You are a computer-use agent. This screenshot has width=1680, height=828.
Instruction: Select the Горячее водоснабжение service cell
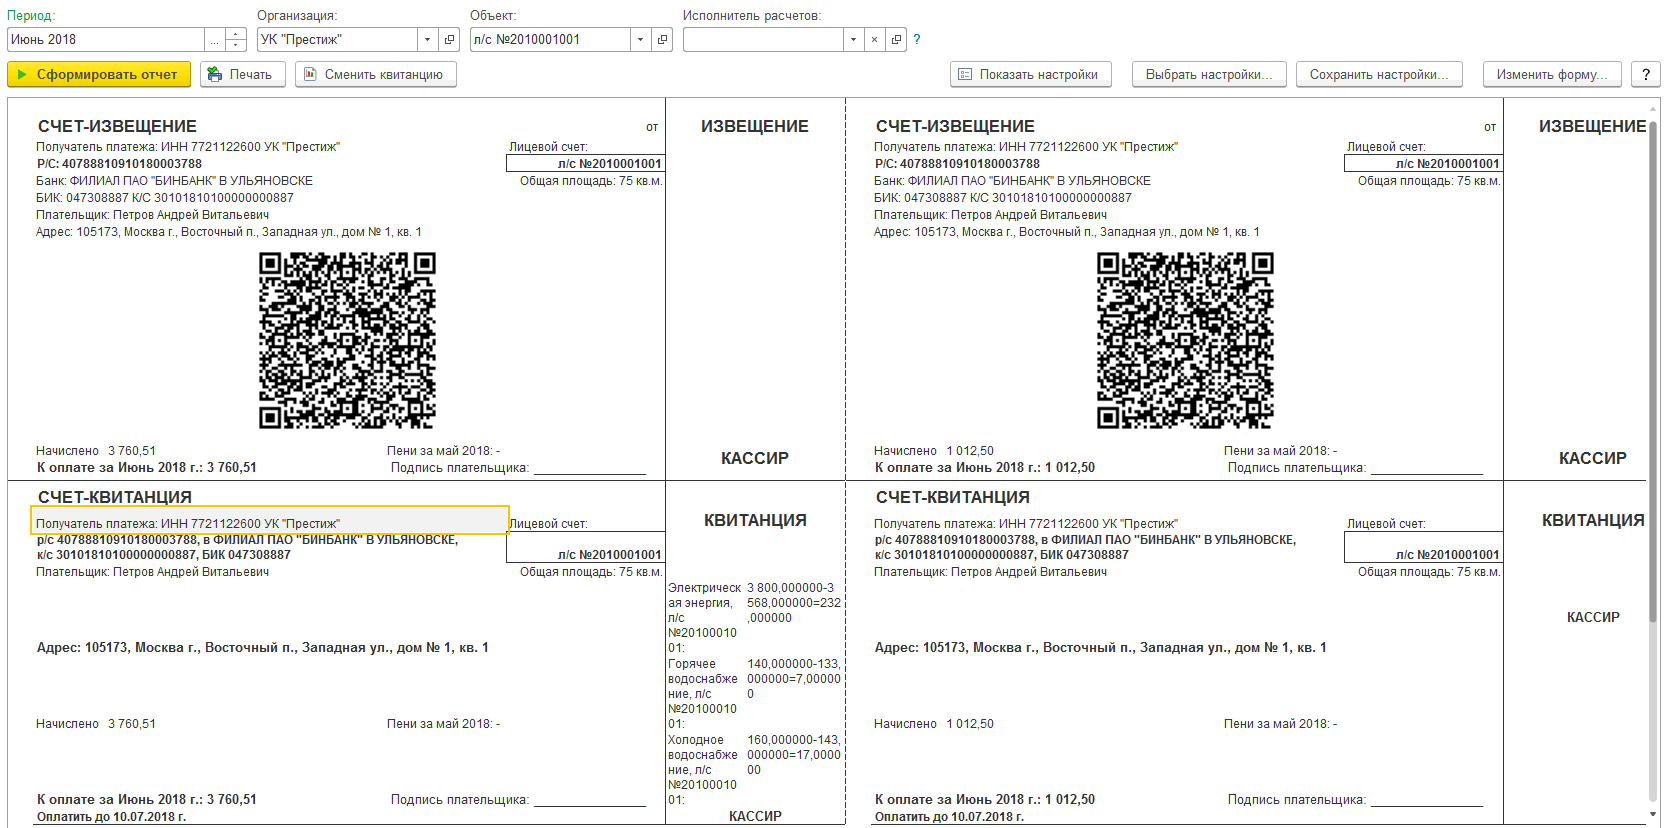705,694
